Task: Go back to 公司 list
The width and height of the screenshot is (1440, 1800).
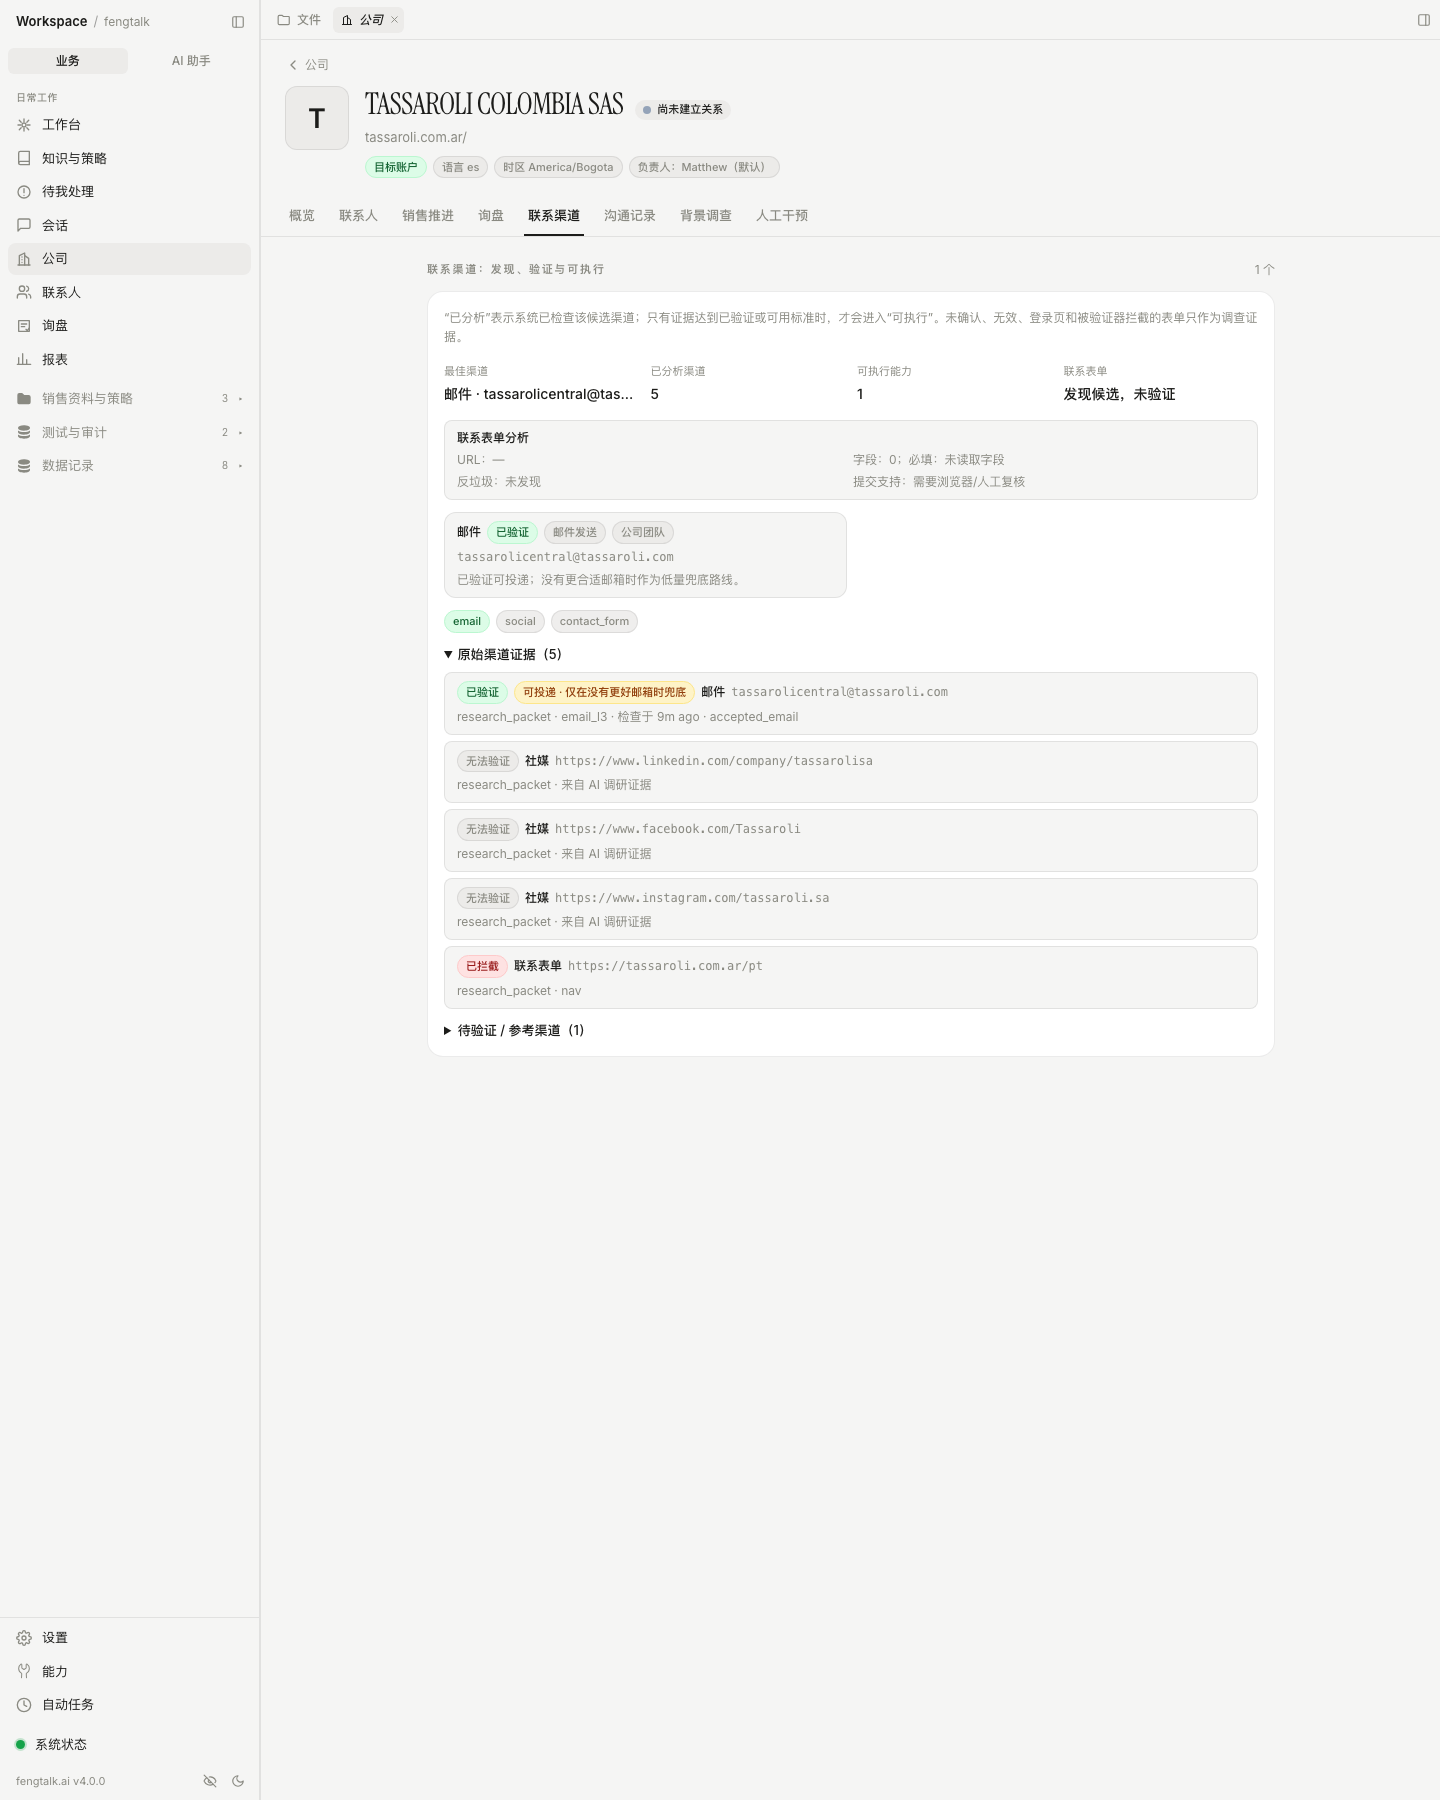Action: pos(309,65)
